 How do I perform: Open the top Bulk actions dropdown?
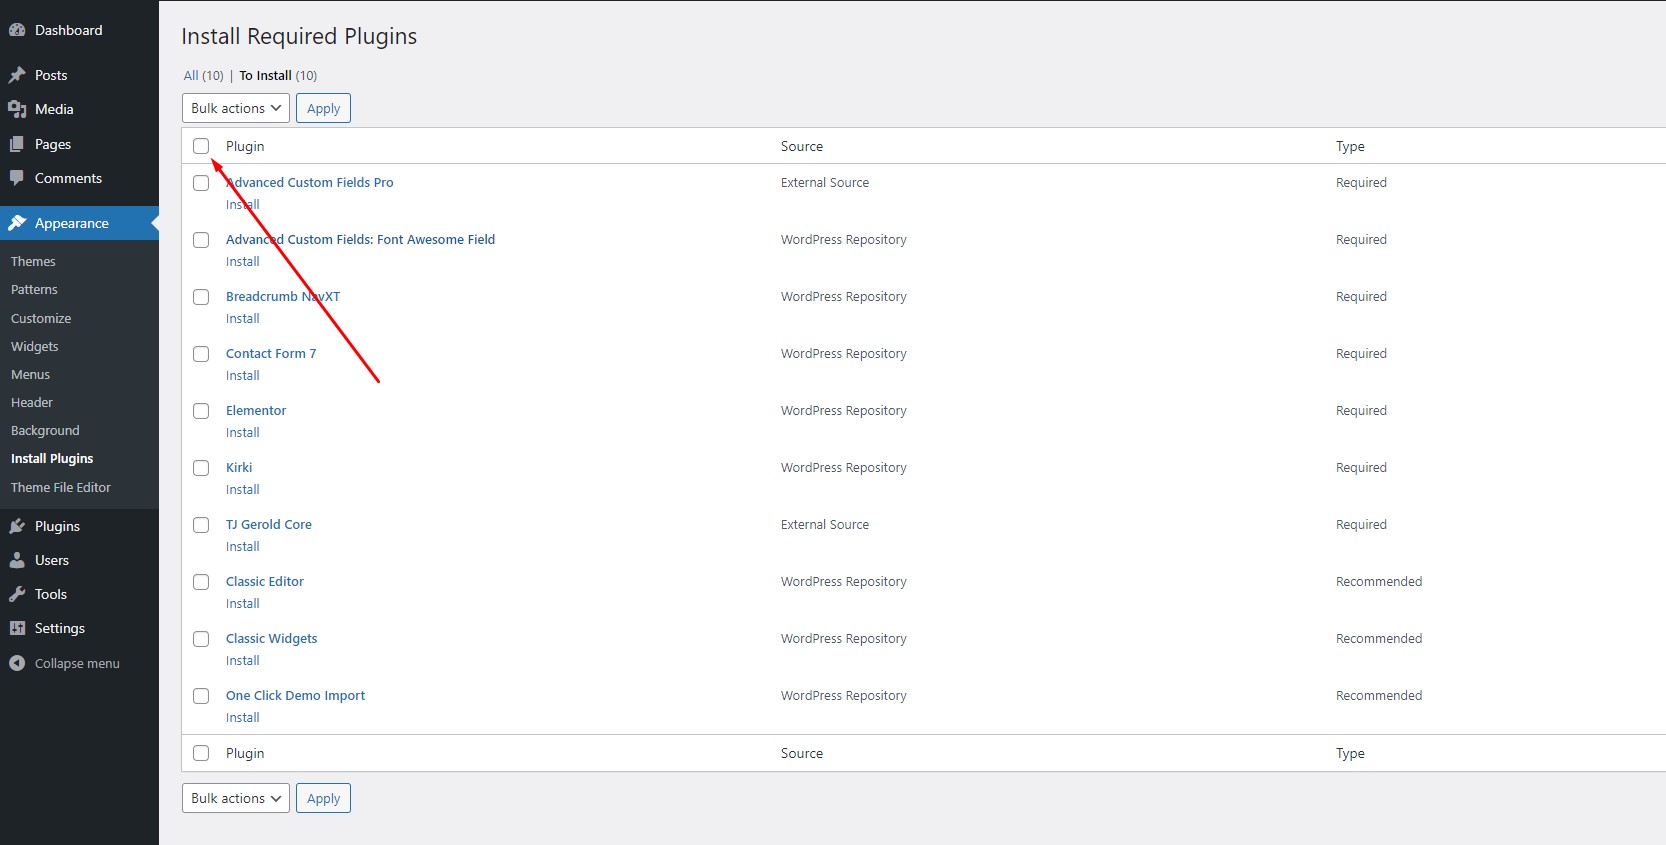[x=236, y=108]
